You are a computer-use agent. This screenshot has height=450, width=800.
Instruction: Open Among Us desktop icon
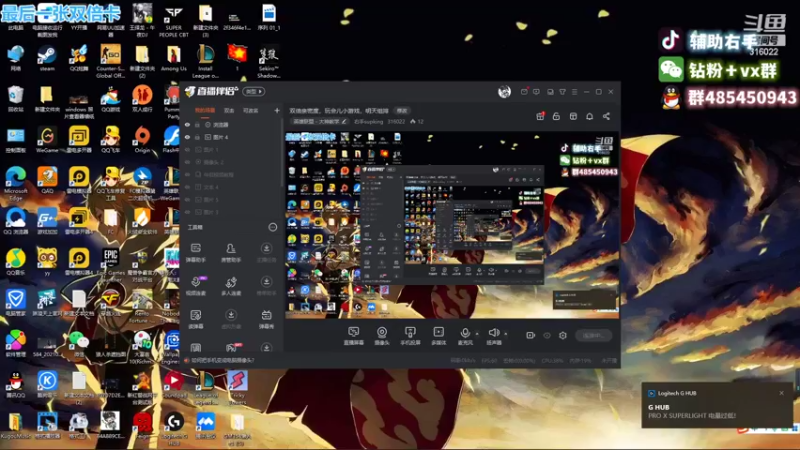coord(173,58)
